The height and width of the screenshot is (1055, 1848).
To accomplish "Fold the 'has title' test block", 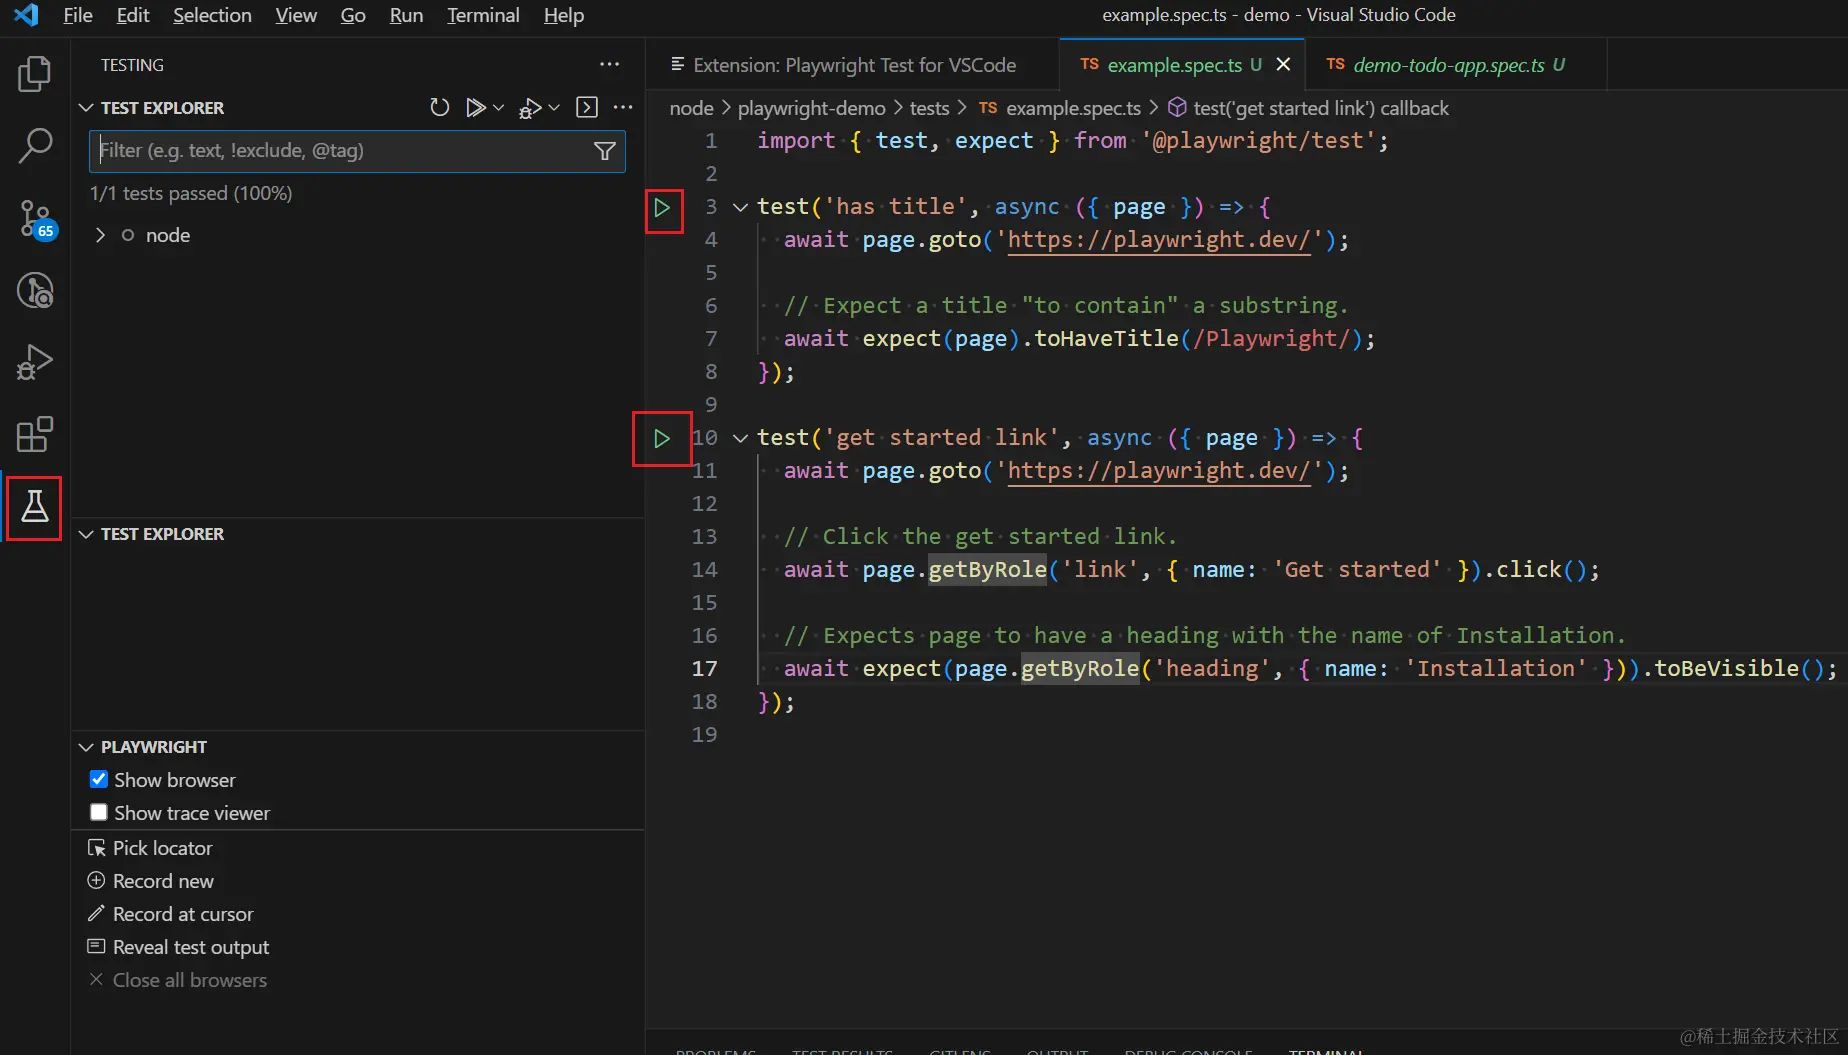I will 740,207.
